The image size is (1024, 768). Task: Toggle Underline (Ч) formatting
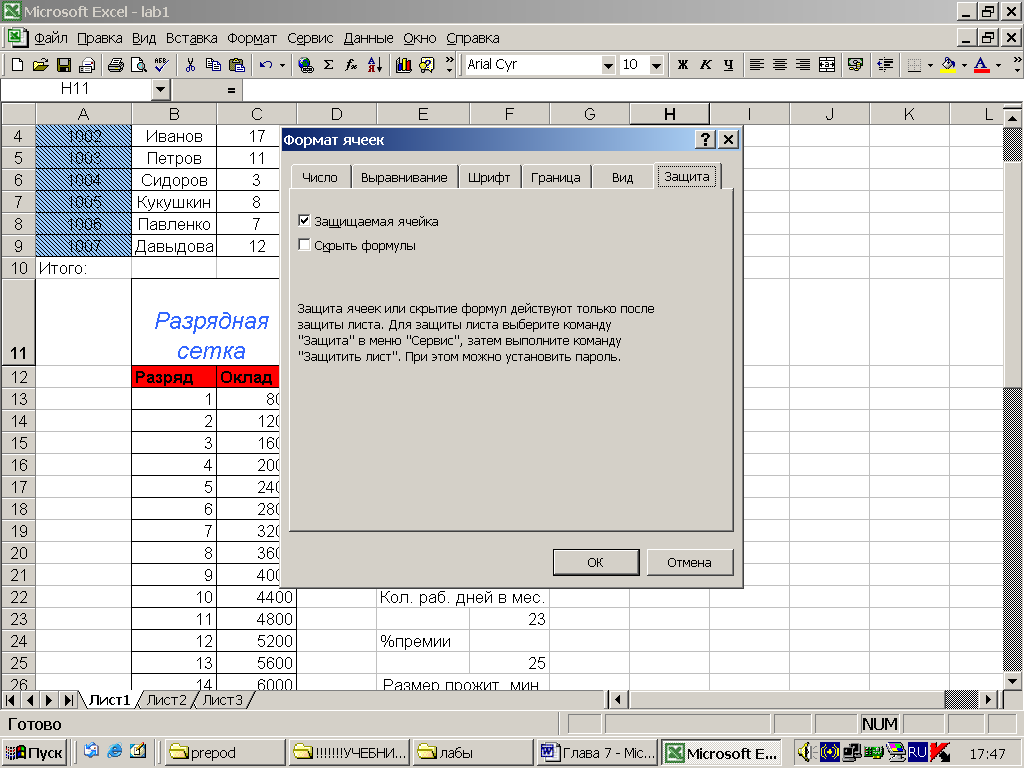click(x=729, y=65)
